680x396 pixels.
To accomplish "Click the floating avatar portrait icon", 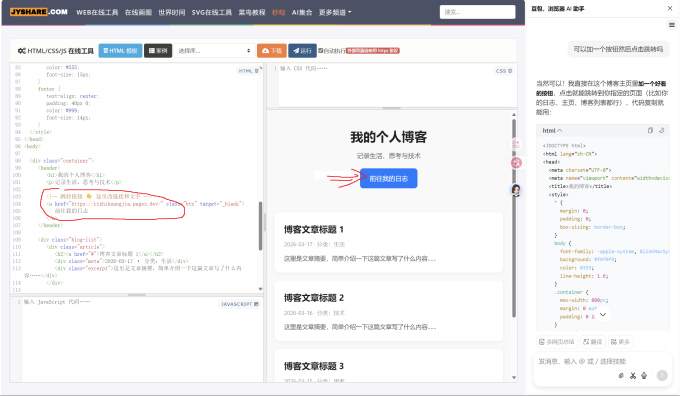I will [x=516, y=190].
